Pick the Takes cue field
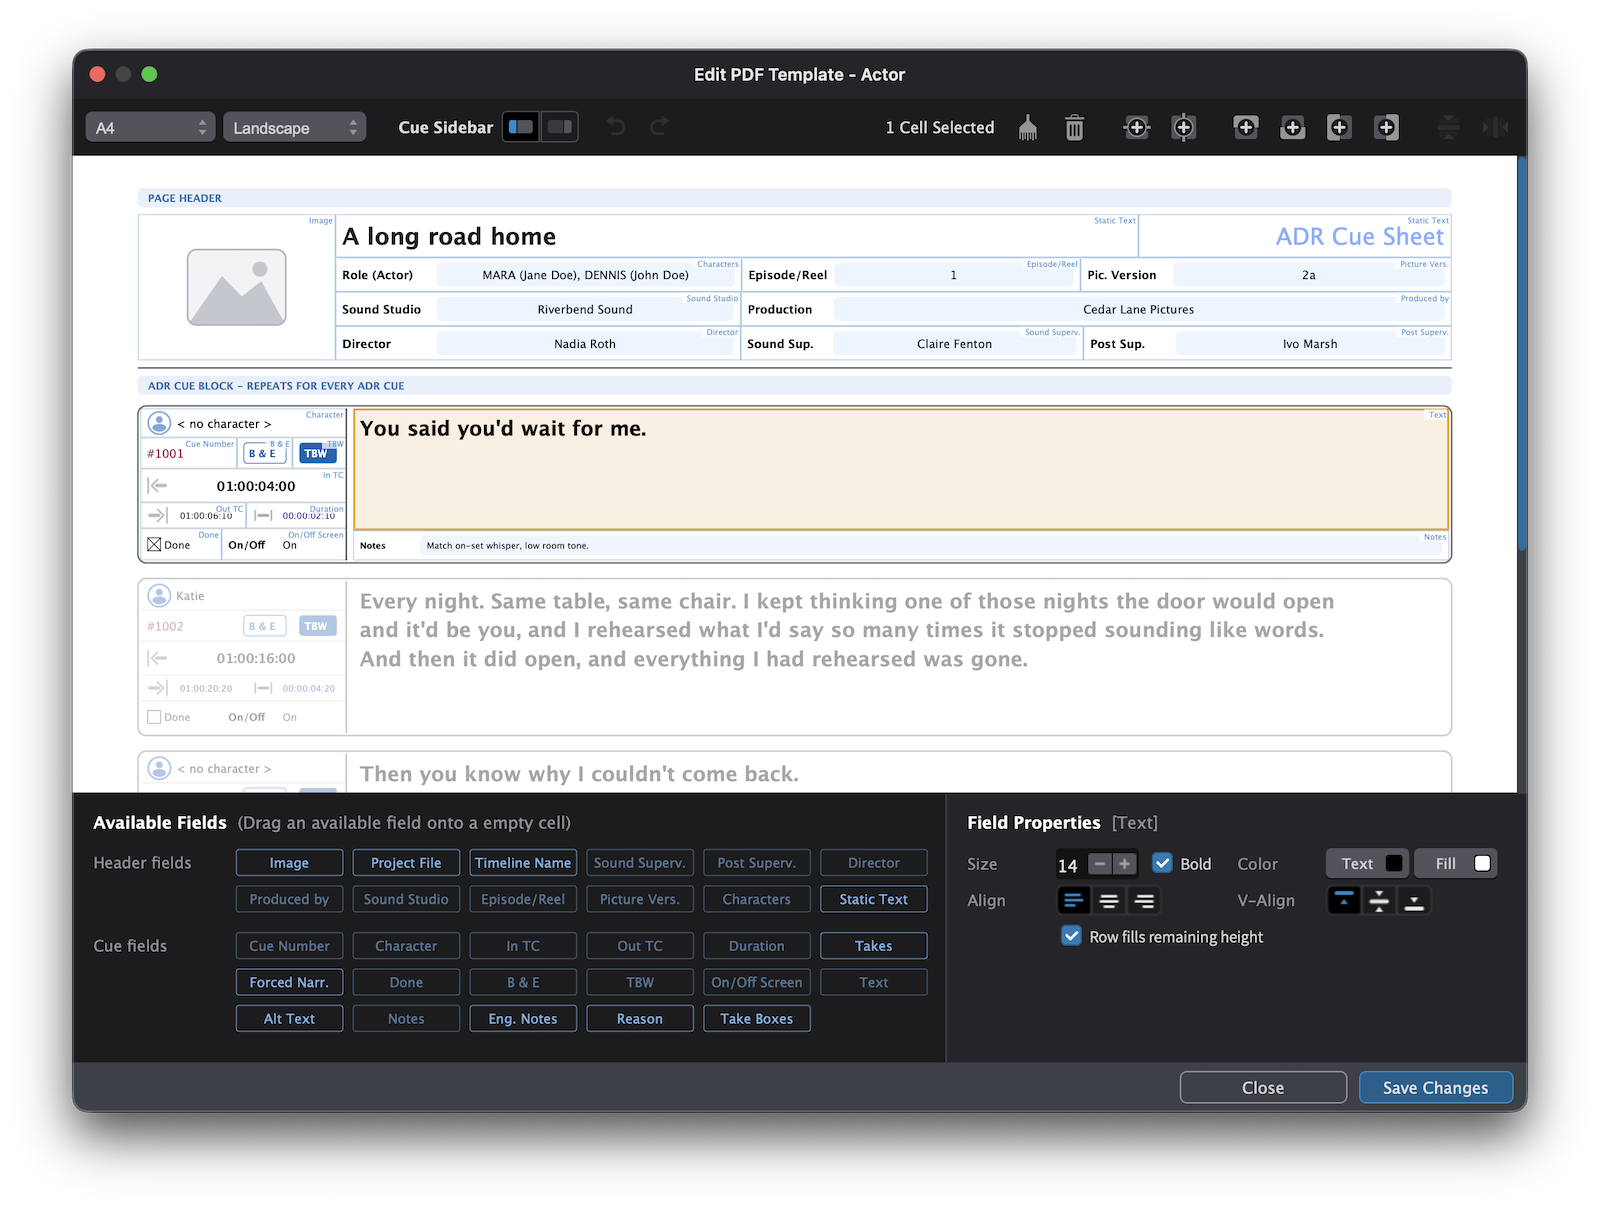1600x1208 pixels. click(x=874, y=946)
